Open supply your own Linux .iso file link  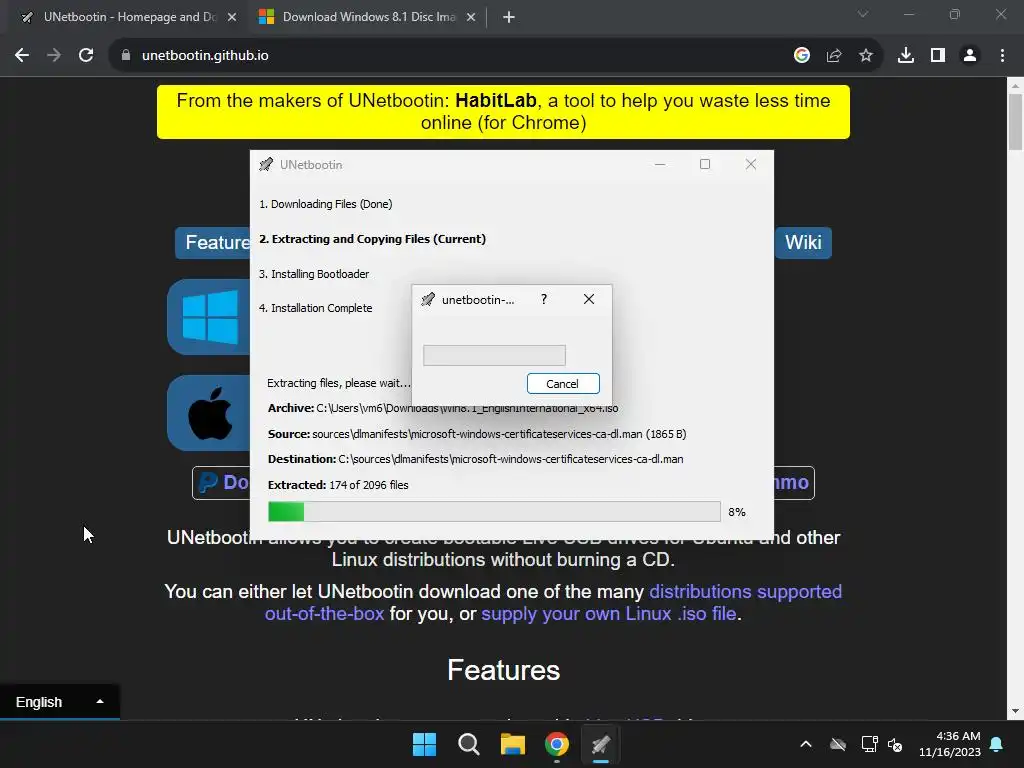(609, 614)
